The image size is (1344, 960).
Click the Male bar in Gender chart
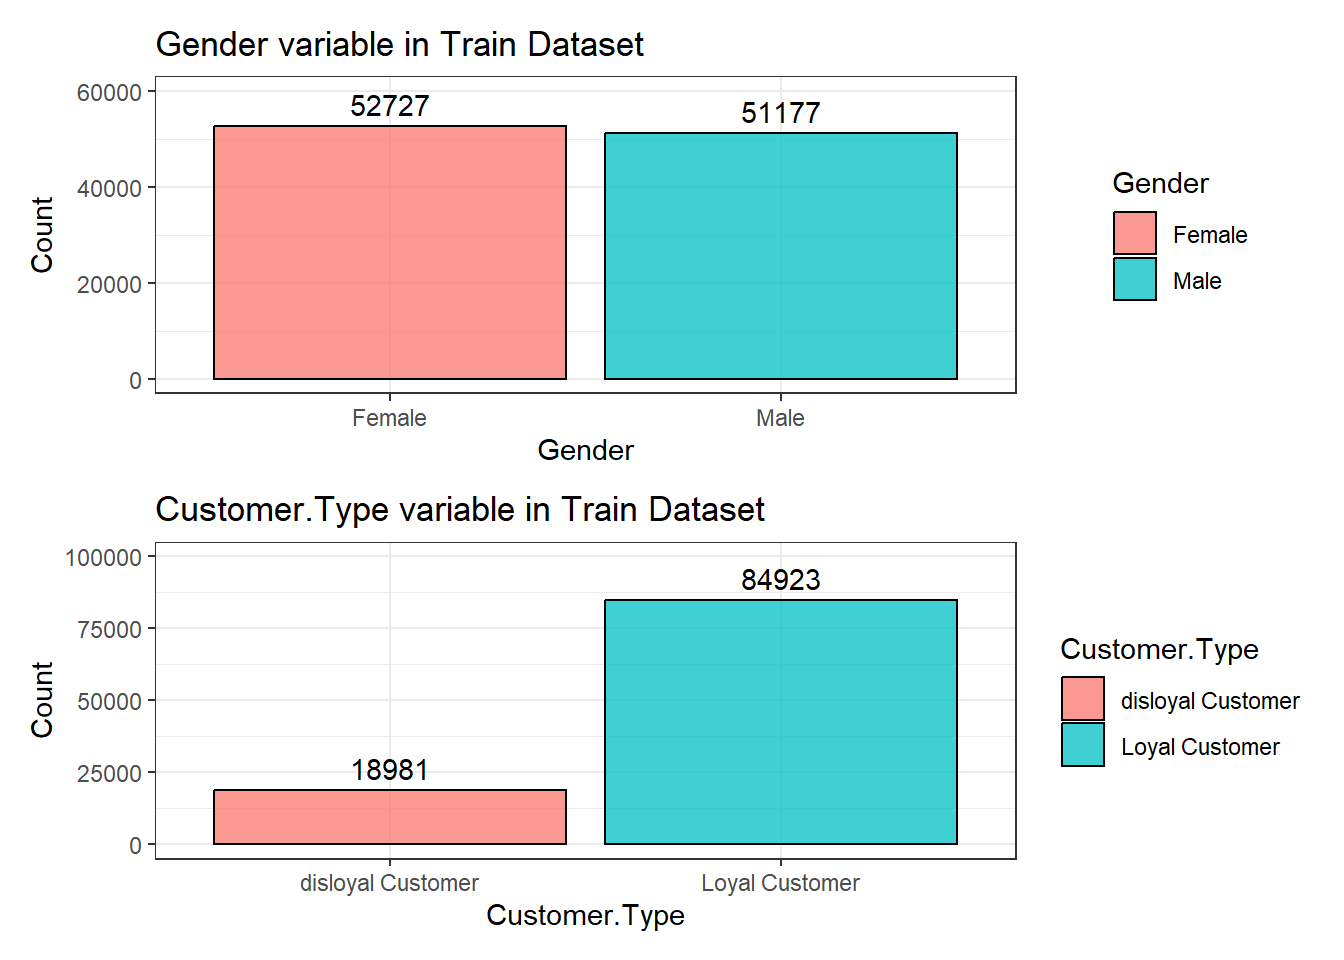pyautogui.click(x=781, y=256)
